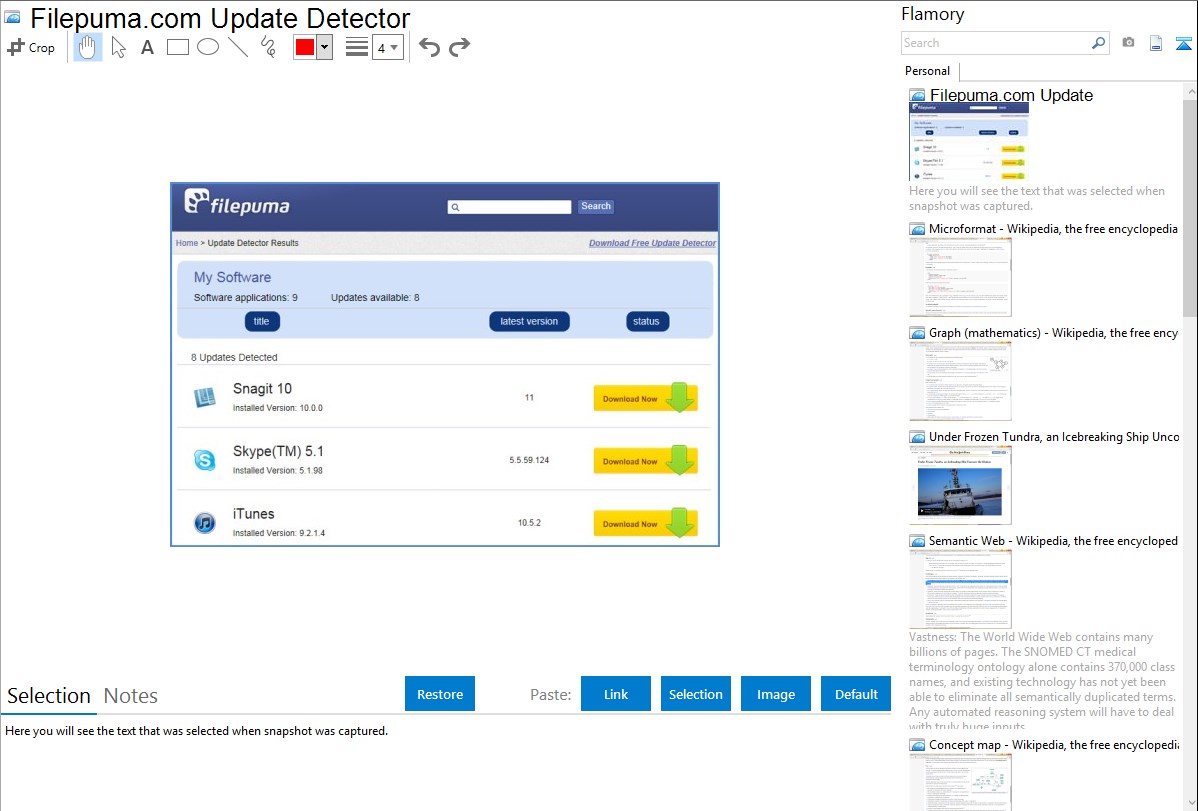Open the Notes tab
The width and height of the screenshot is (1198, 811).
131,696
